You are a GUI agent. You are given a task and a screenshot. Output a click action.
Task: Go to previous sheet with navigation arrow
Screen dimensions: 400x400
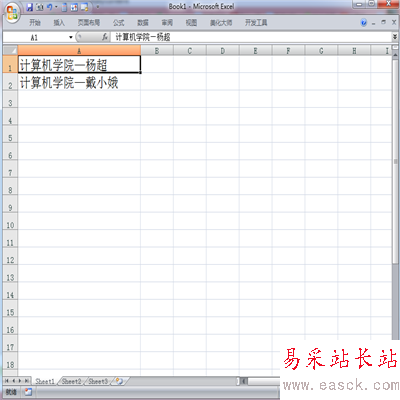[14, 381]
